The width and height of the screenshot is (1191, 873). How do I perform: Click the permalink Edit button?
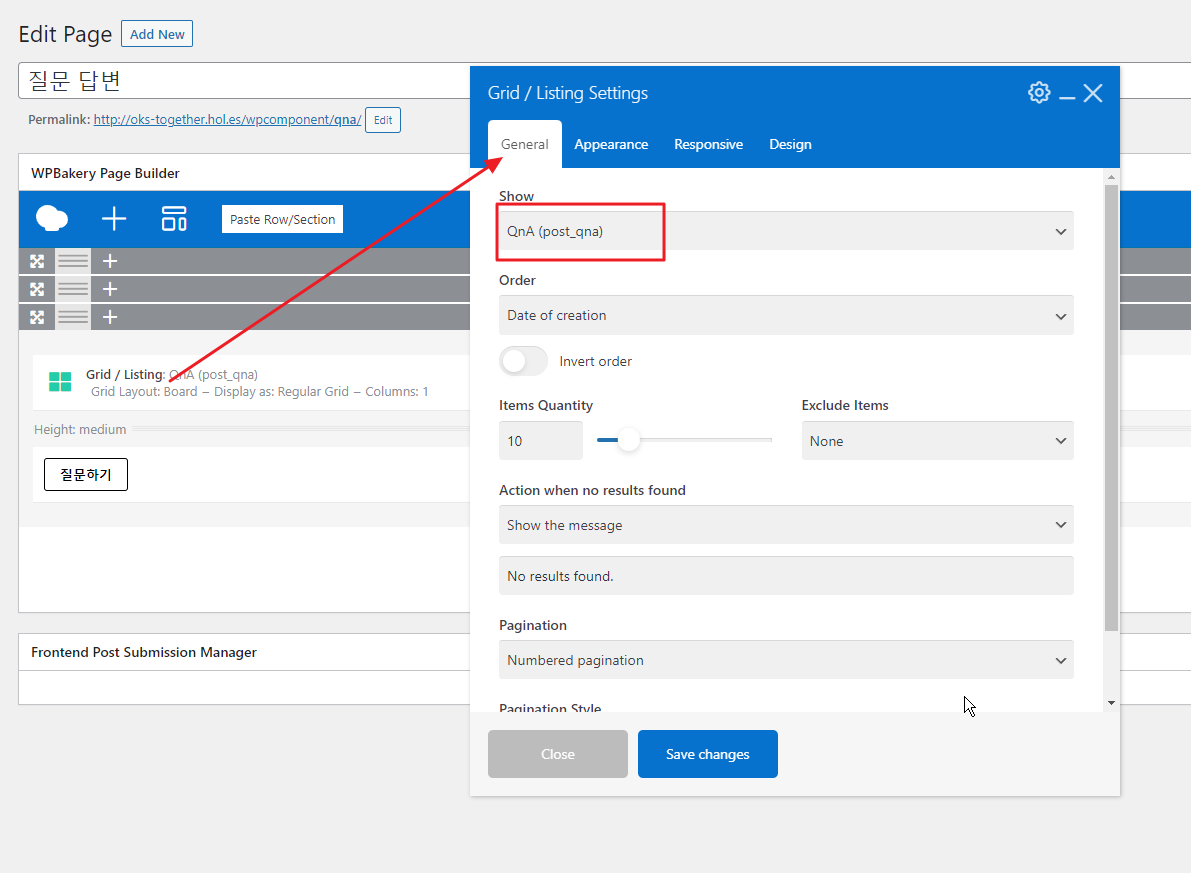pyautogui.click(x=383, y=120)
